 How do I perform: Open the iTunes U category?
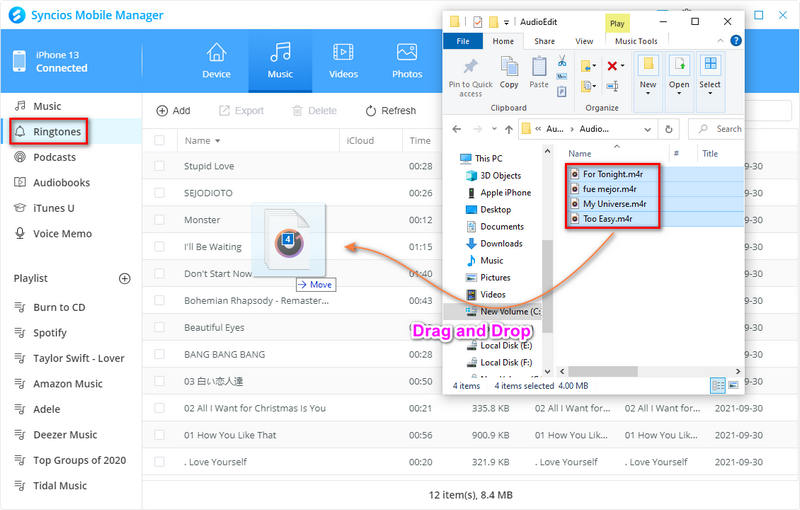(54, 208)
